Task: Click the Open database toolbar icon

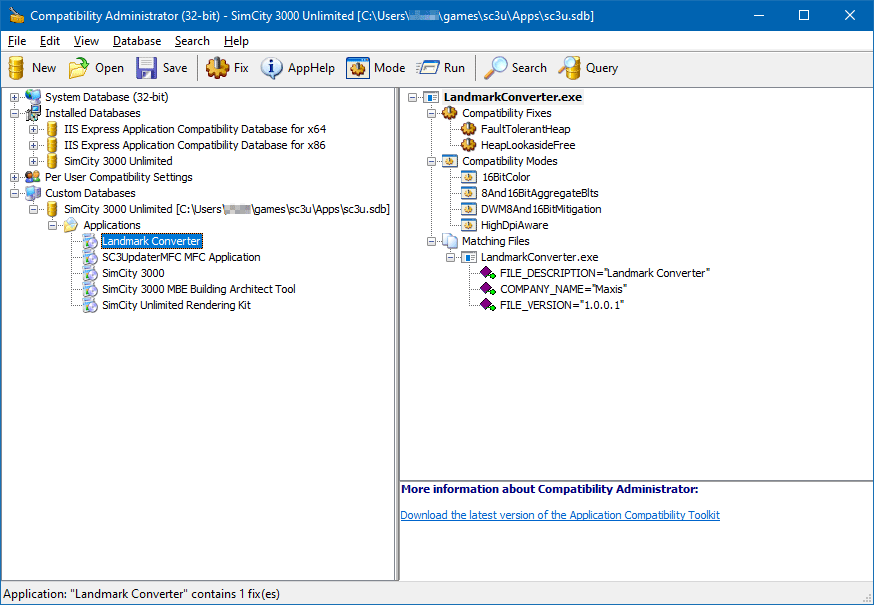Action: tap(79, 68)
